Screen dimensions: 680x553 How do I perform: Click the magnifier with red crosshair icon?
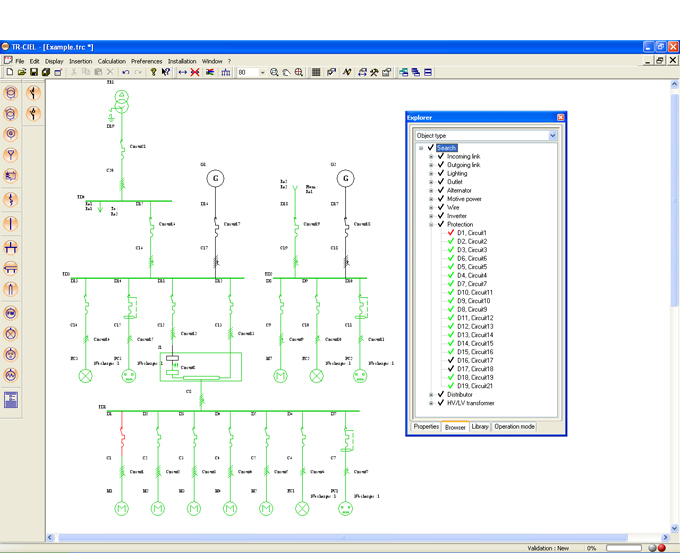pyautogui.click(x=299, y=72)
